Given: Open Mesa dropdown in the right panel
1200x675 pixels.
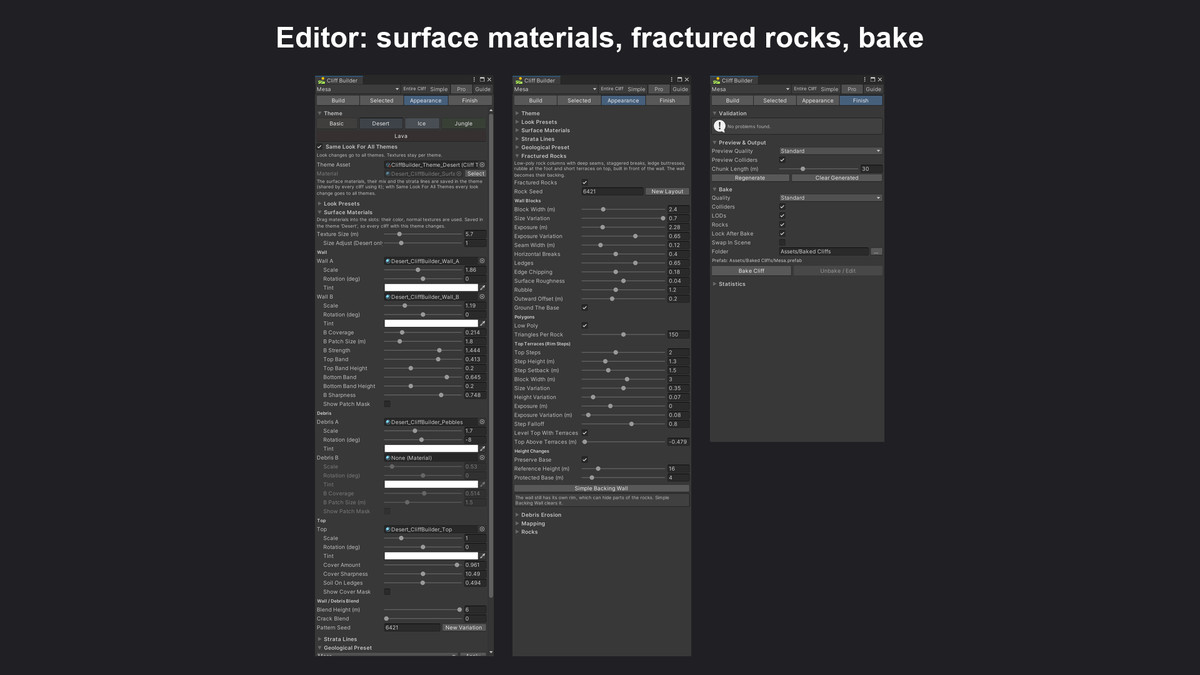Looking at the screenshot, I should [753, 89].
